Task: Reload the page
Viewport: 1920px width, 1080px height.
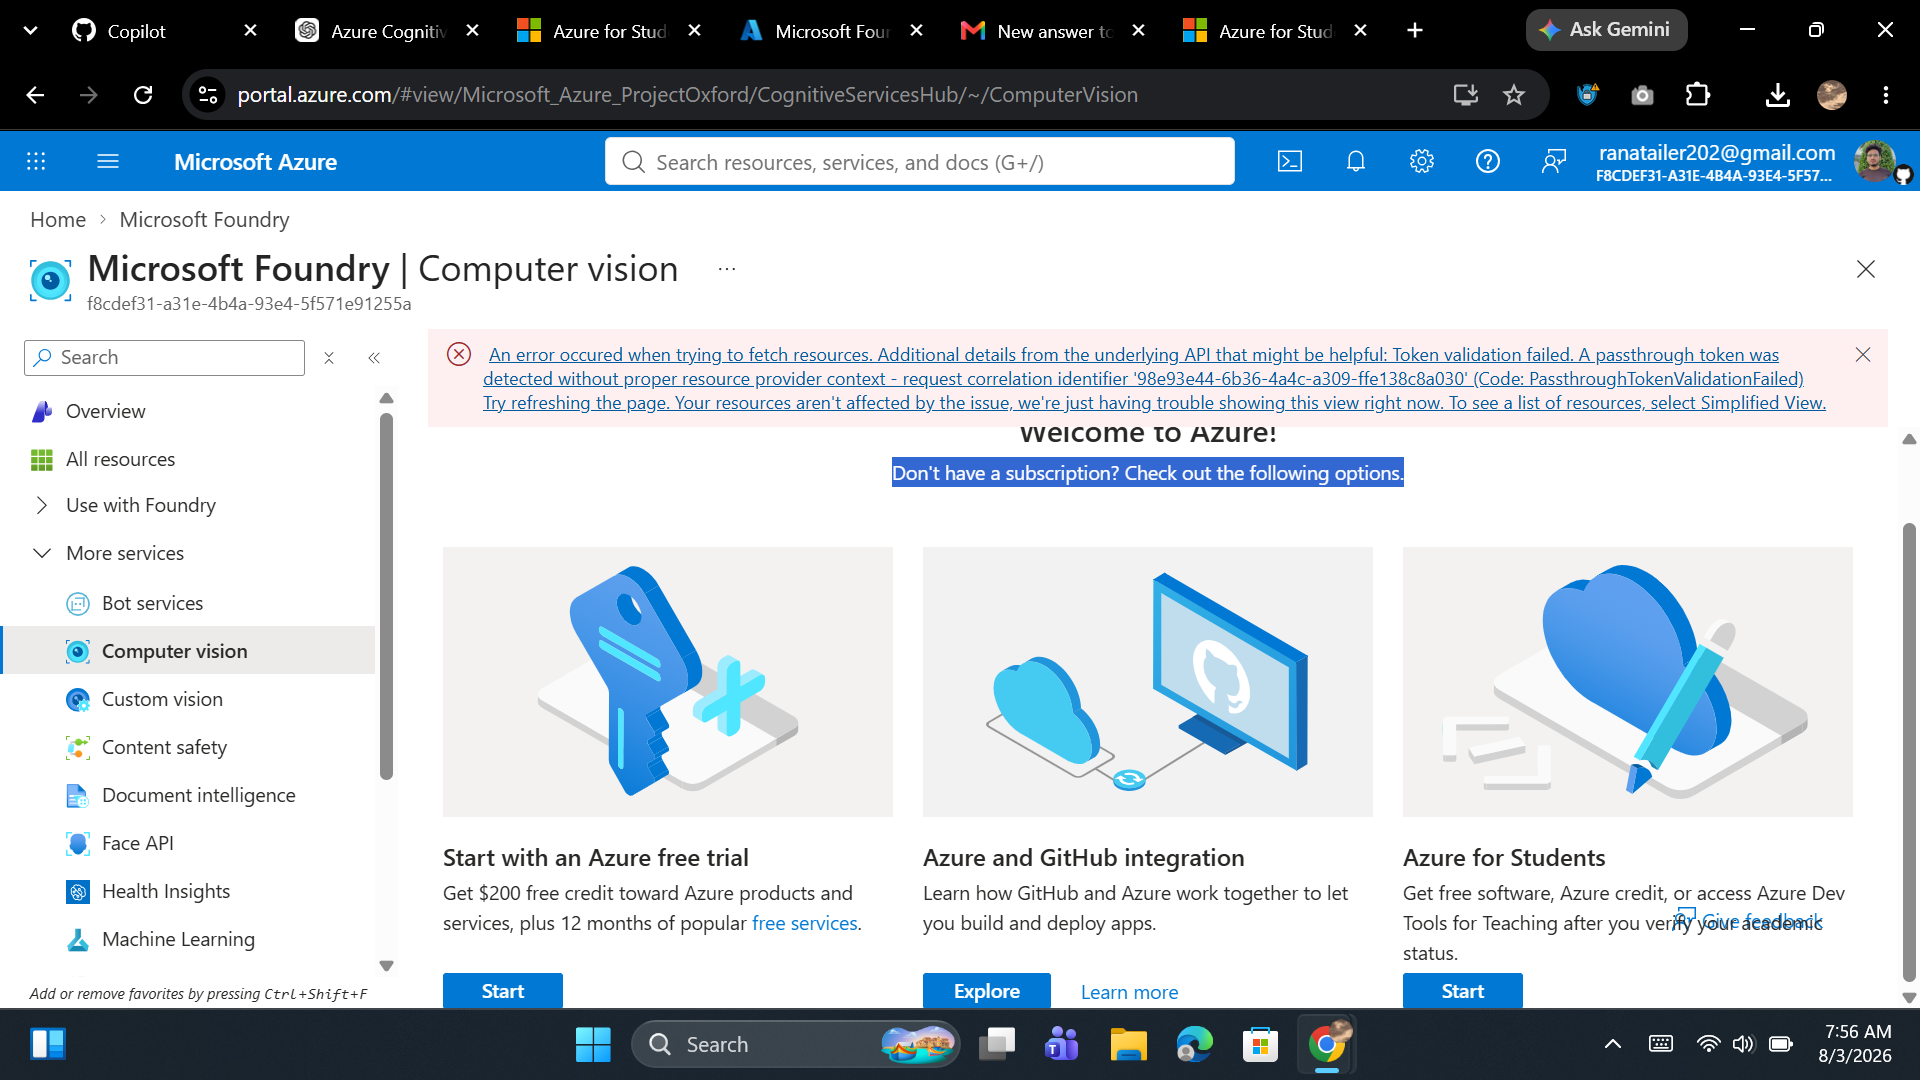Action: [143, 95]
